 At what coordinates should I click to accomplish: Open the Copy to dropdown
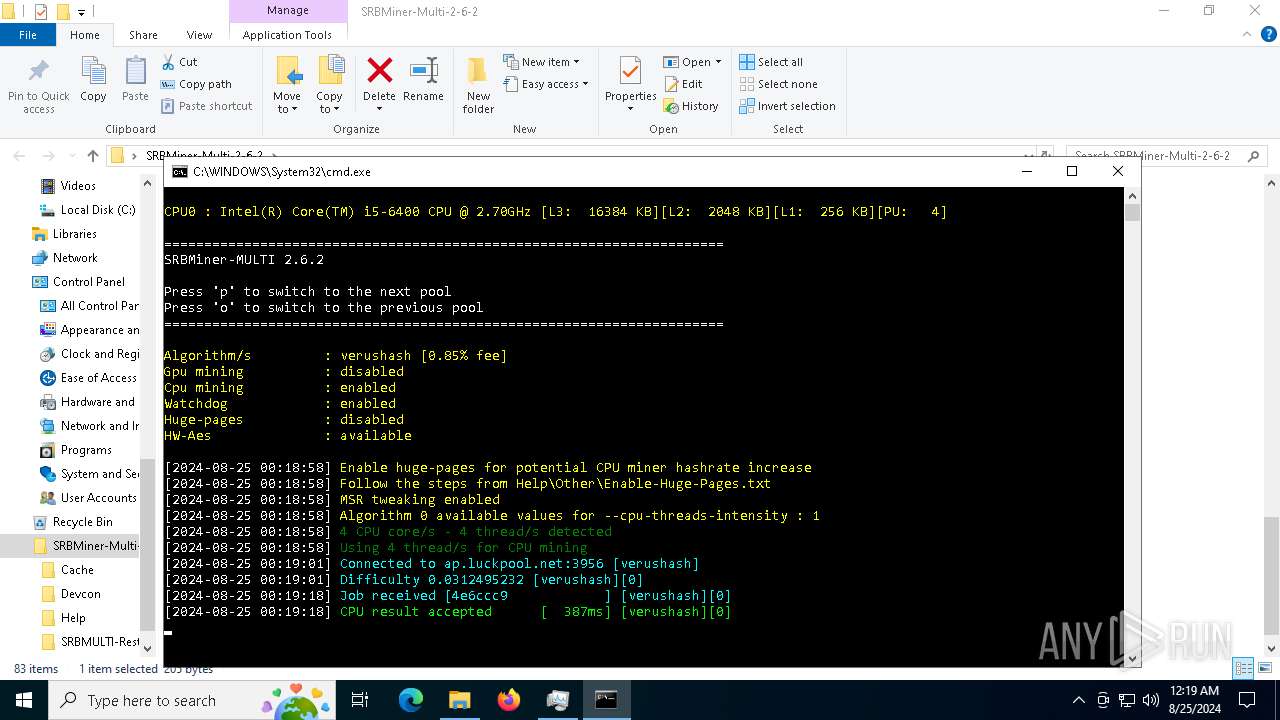pyautogui.click(x=329, y=86)
